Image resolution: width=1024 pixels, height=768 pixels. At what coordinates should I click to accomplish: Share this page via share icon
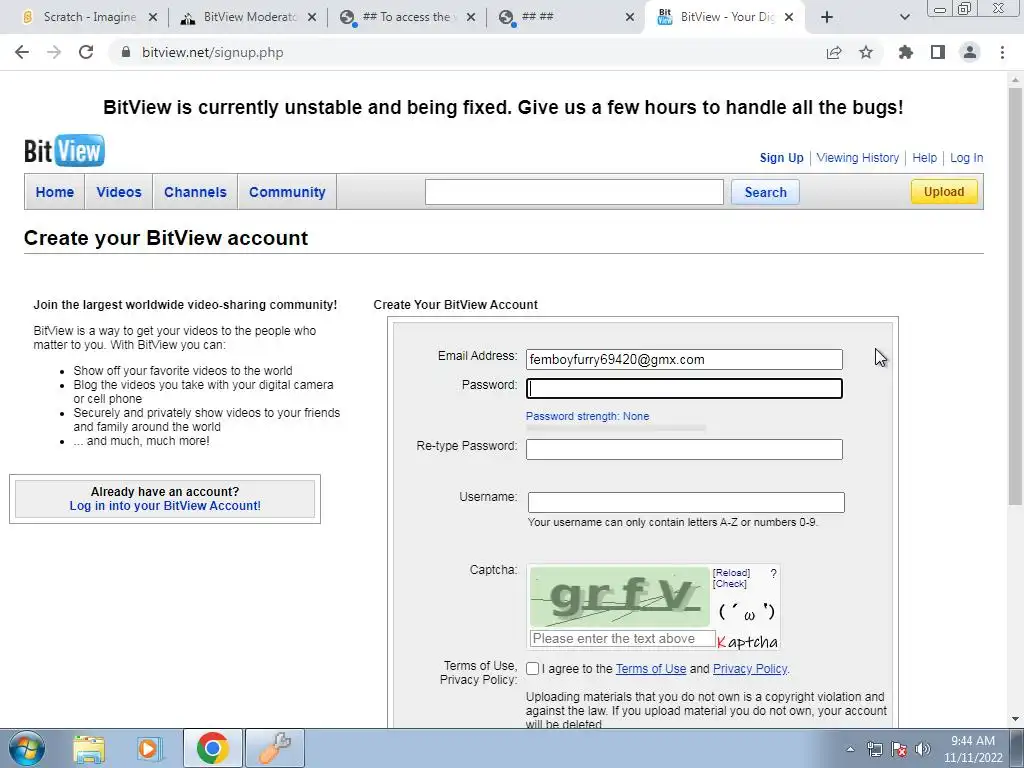pyautogui.click(x=834, y=52)
